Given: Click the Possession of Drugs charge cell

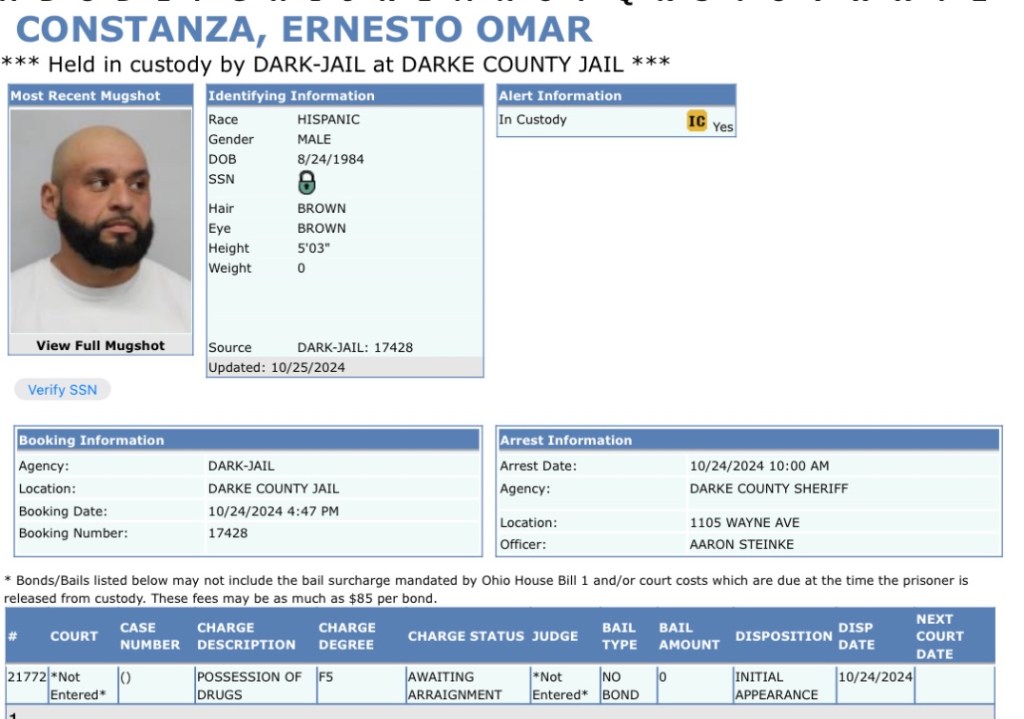Looking at the screenshot, I should coord(249,685).
